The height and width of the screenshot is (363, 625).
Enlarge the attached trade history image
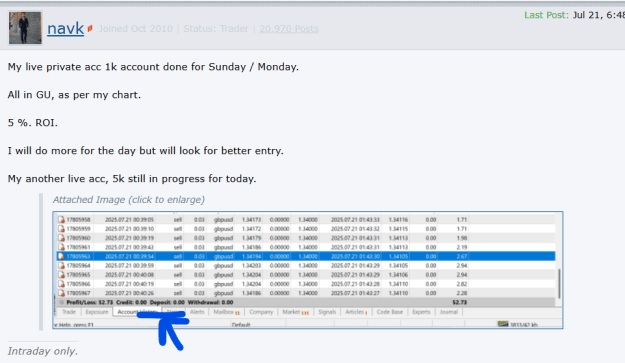[x=308, y=270]
